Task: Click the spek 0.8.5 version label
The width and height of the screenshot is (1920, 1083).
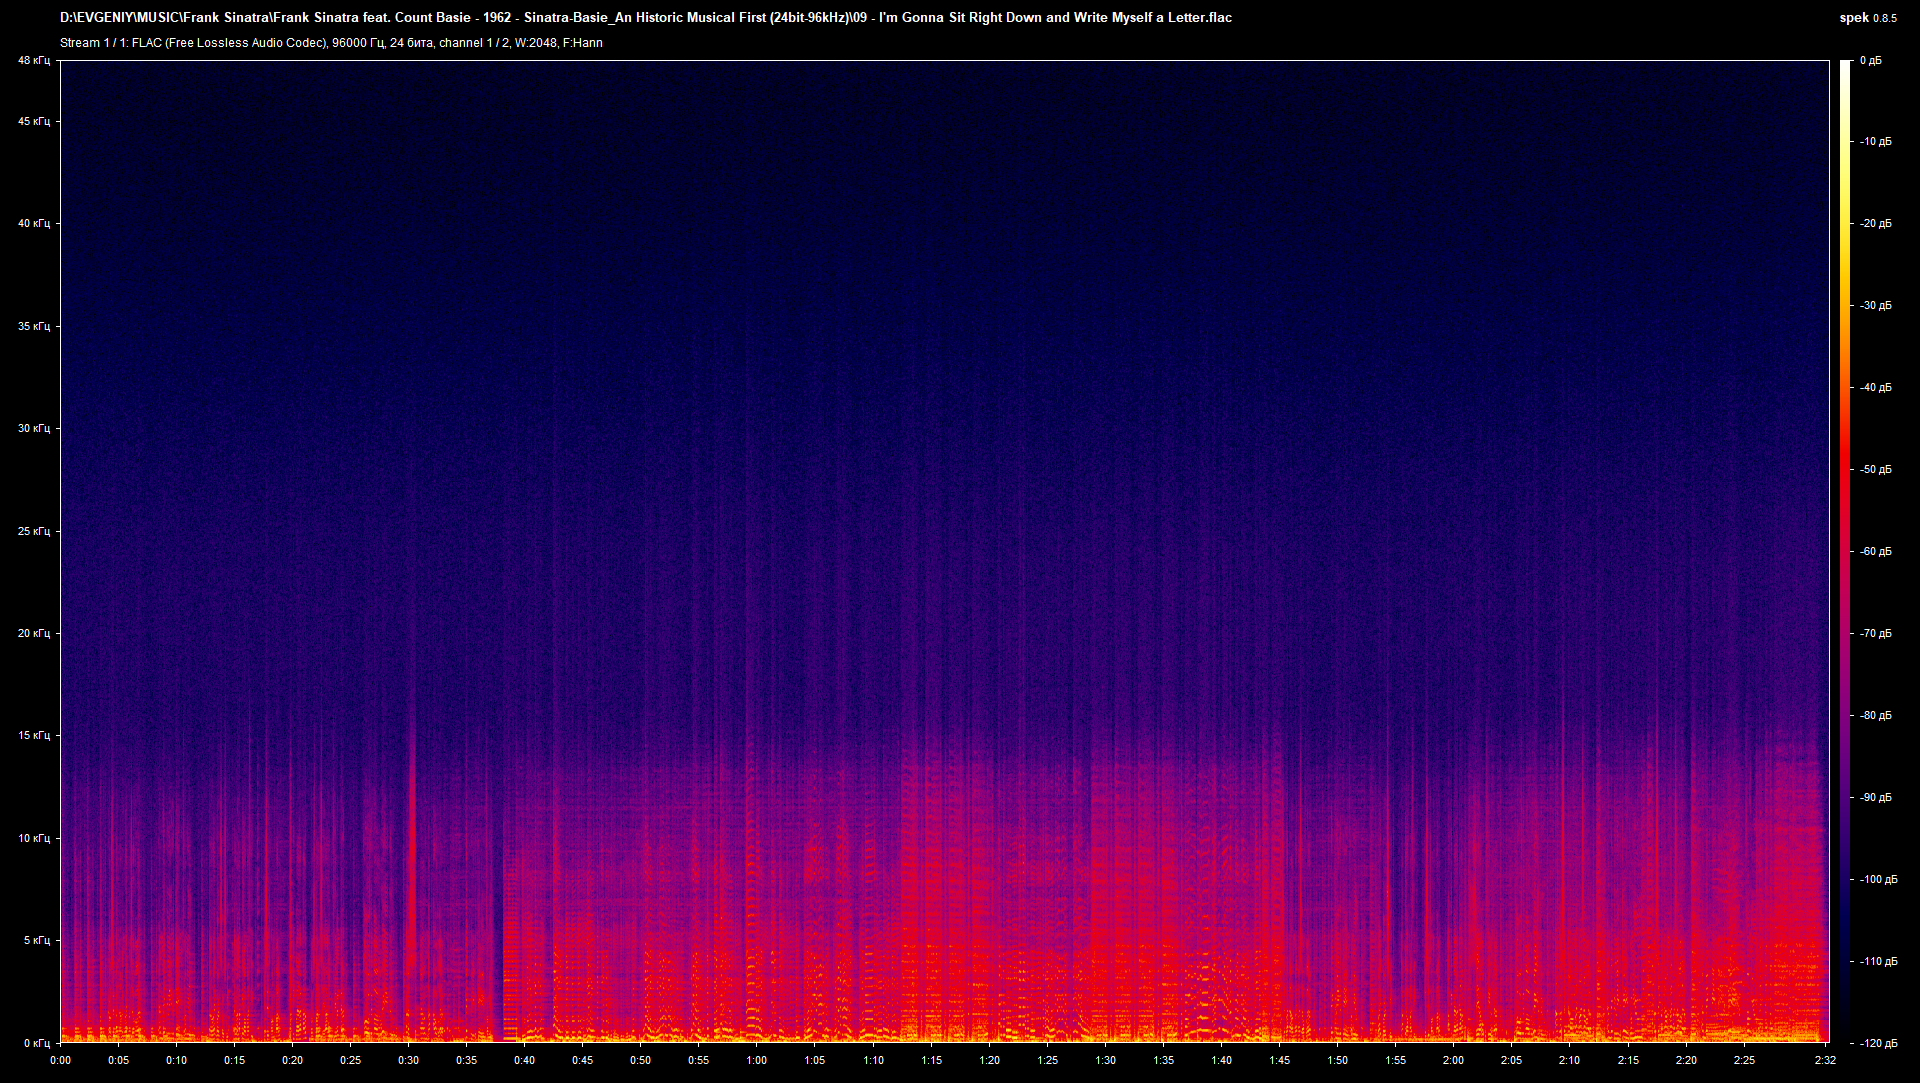Action: coord(1867,18)
